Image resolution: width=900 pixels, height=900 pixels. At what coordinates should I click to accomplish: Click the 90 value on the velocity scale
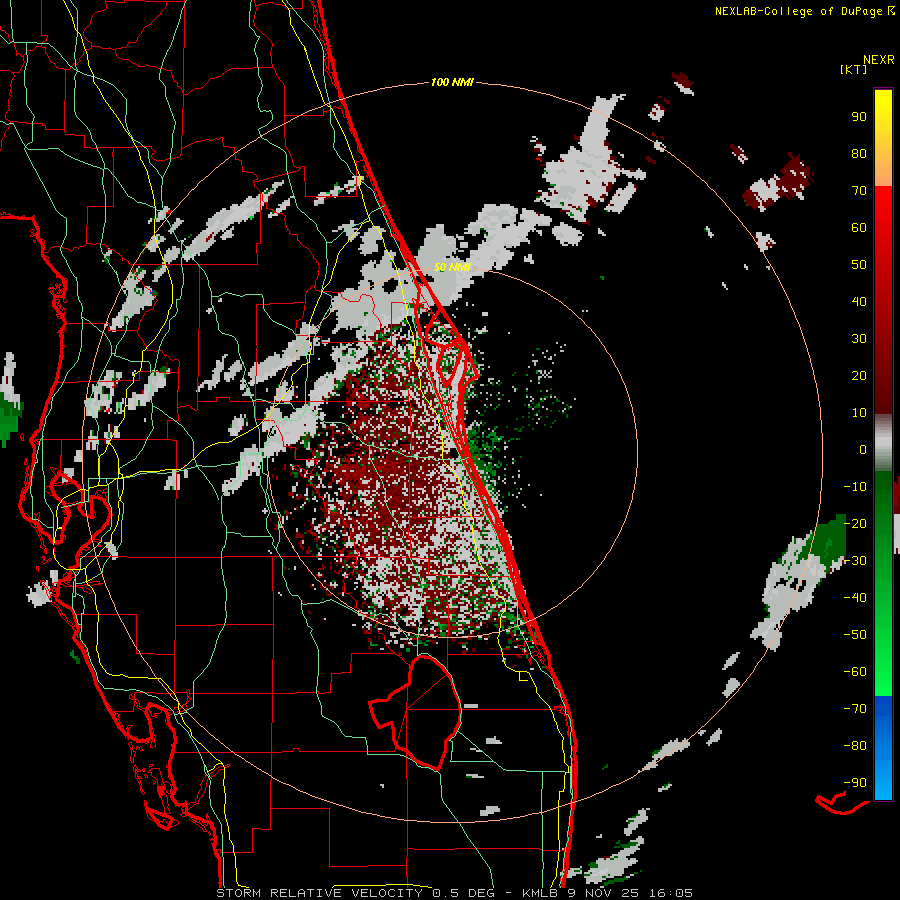[859, 117]
